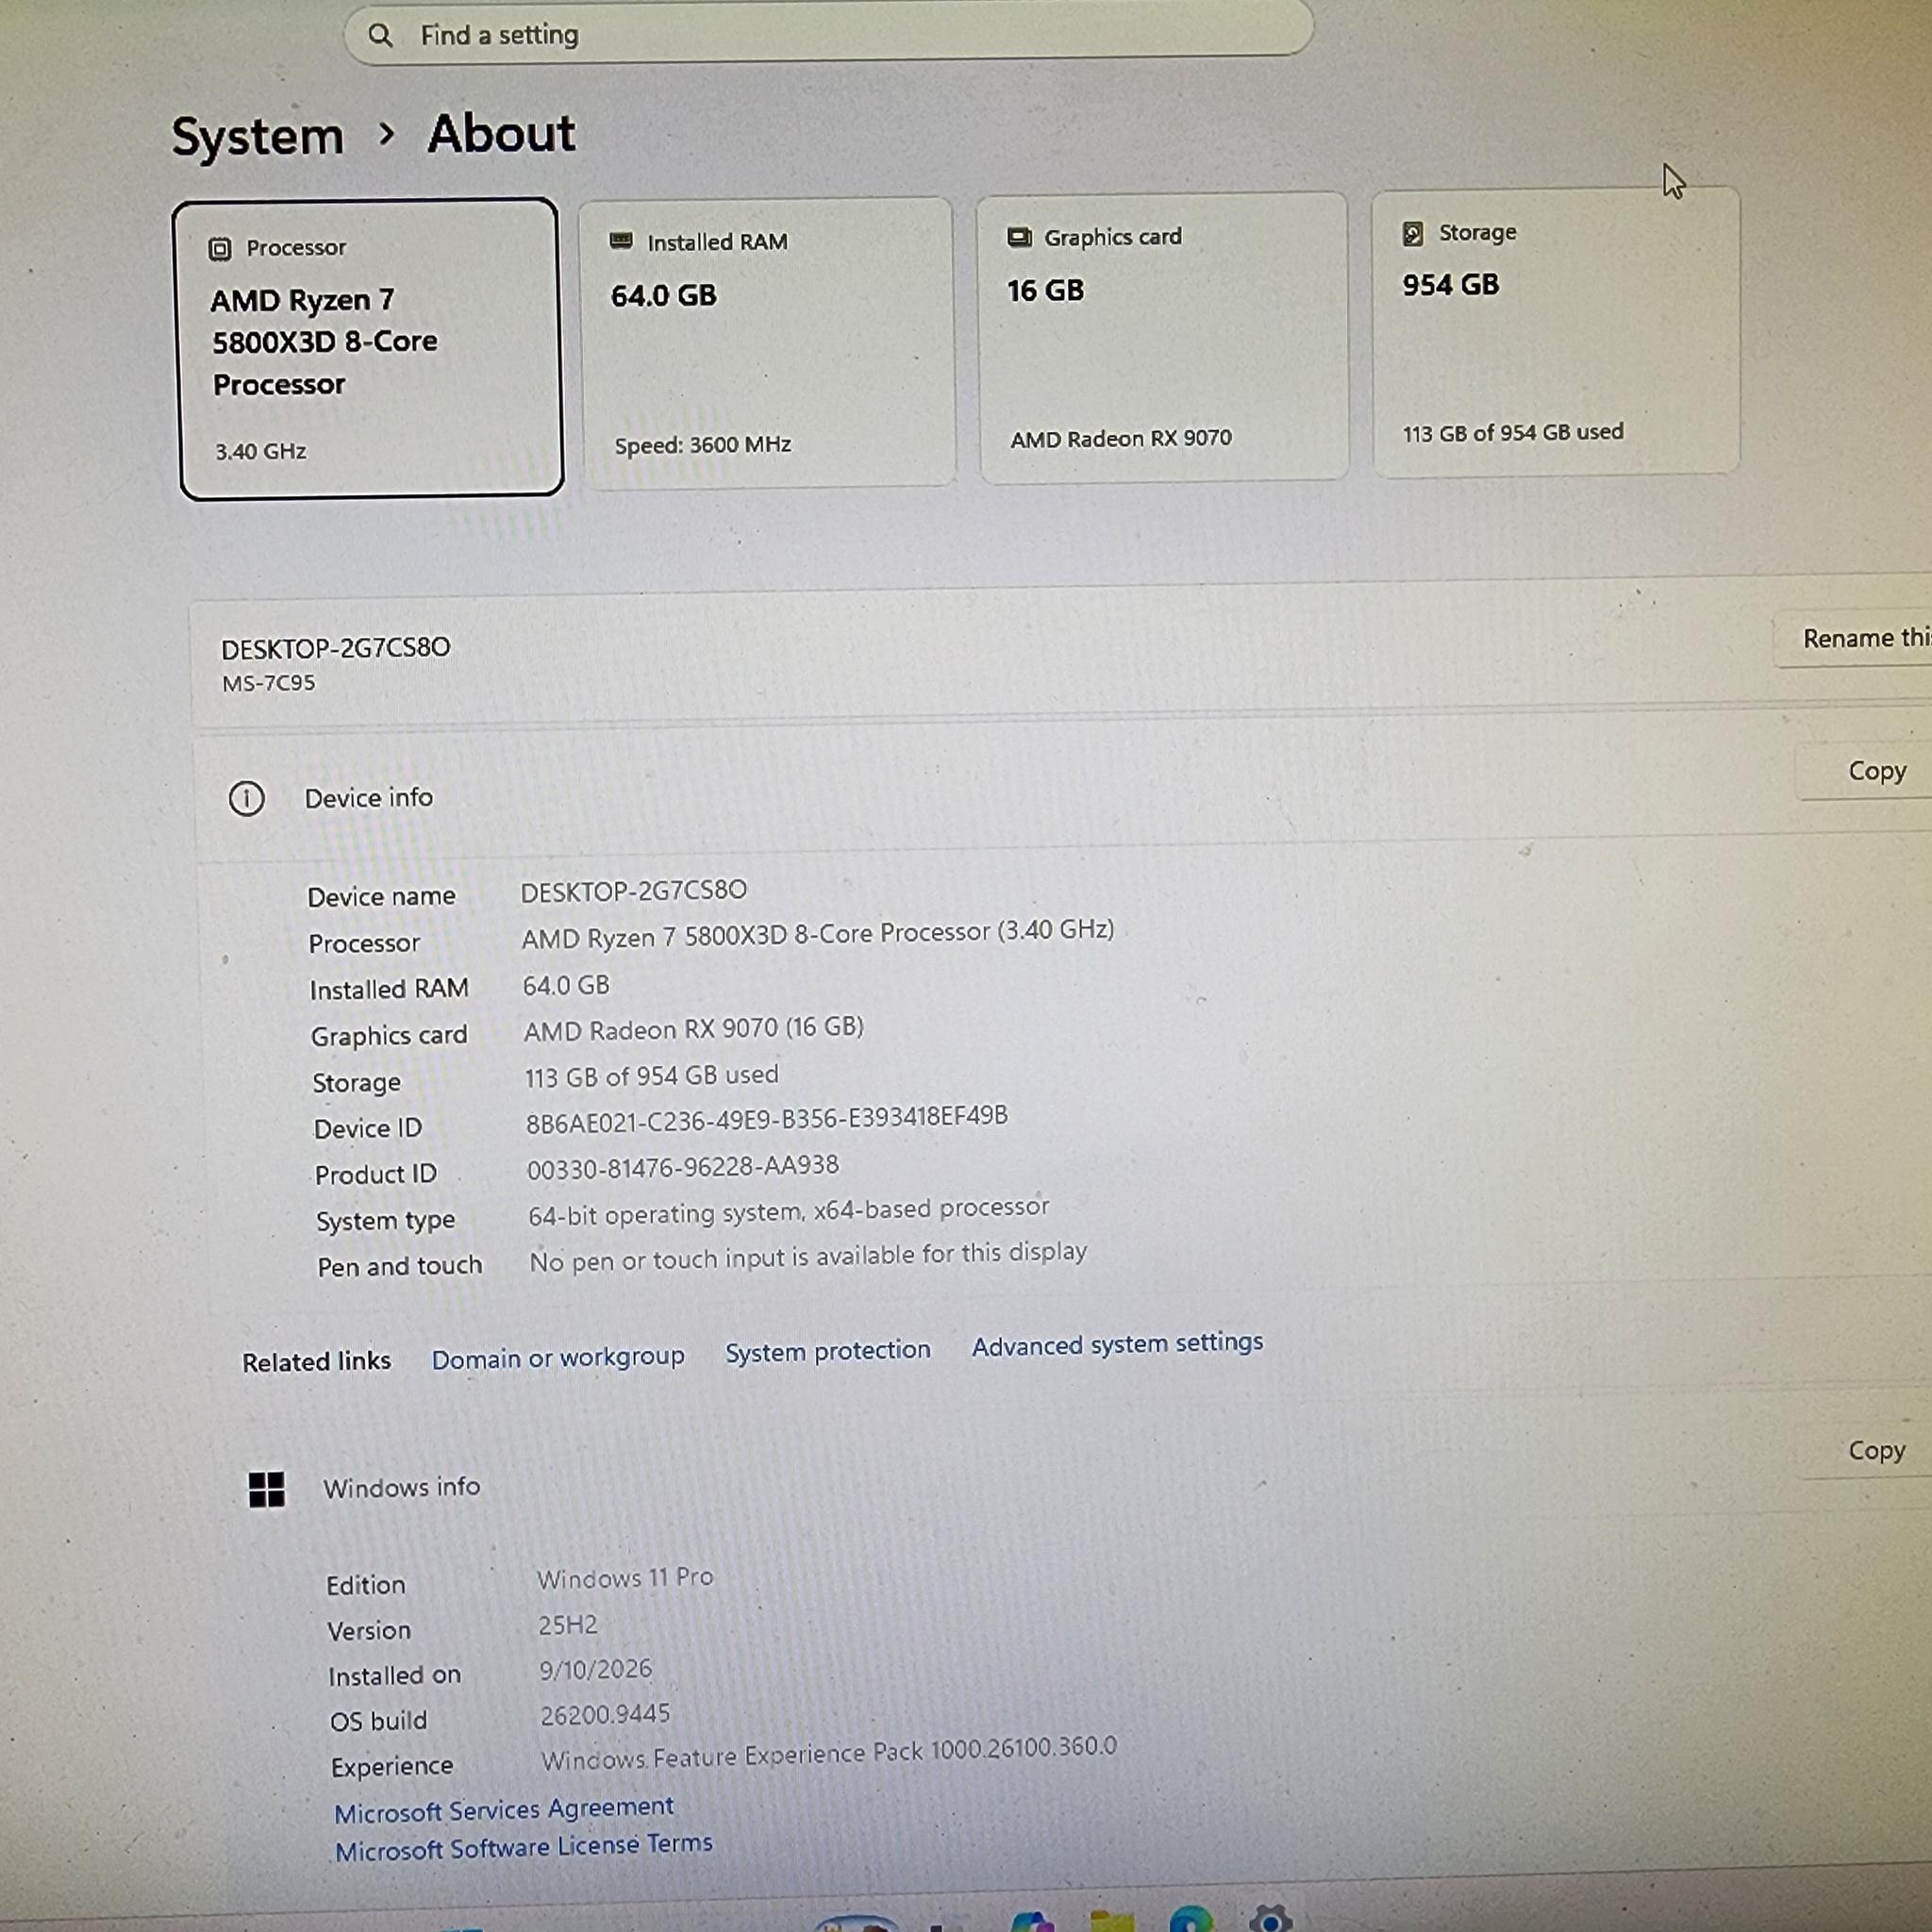Click the Installed on date 9/10/2026
The height and width of the screenshot is (1932, 1932).
(596, 1669)
